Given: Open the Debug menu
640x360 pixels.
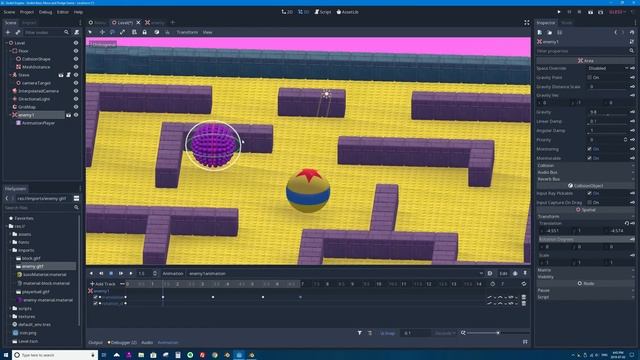Looking at the screenshot, I should [x=45, y=12].
